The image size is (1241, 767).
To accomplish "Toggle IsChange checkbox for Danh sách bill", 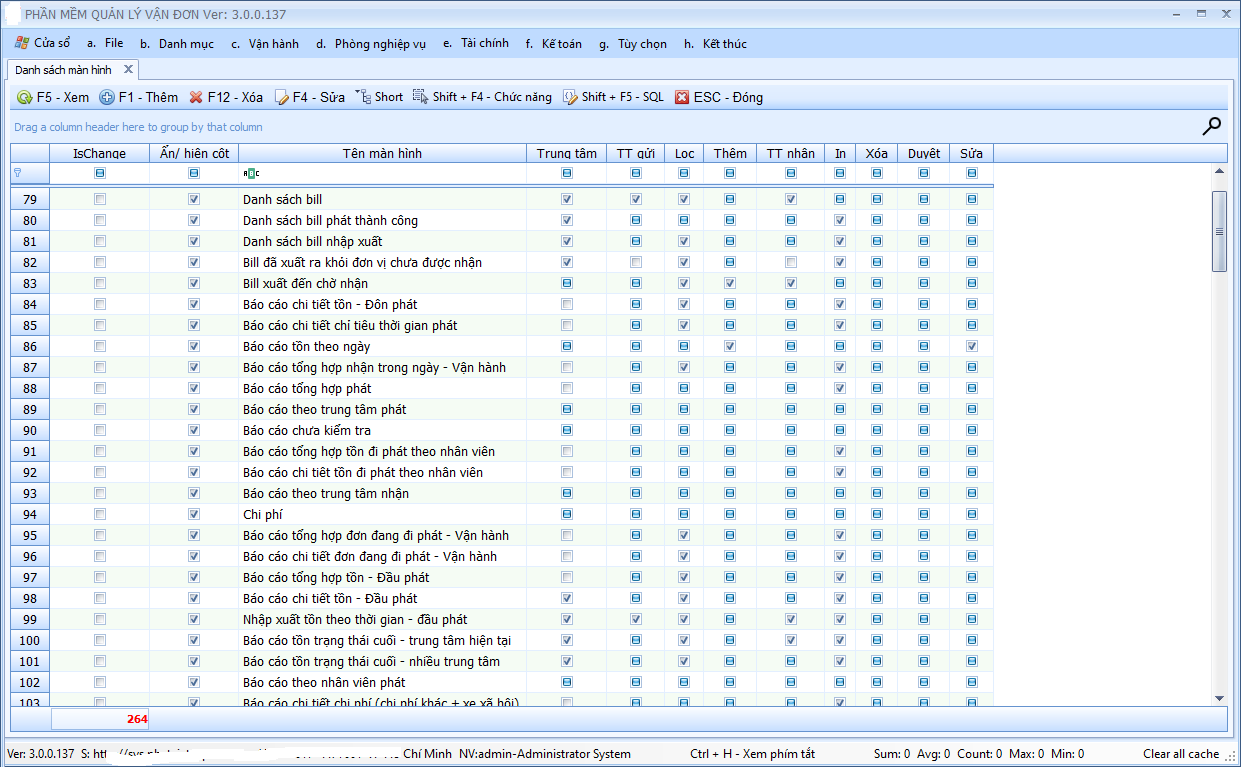I will [100, 199].
